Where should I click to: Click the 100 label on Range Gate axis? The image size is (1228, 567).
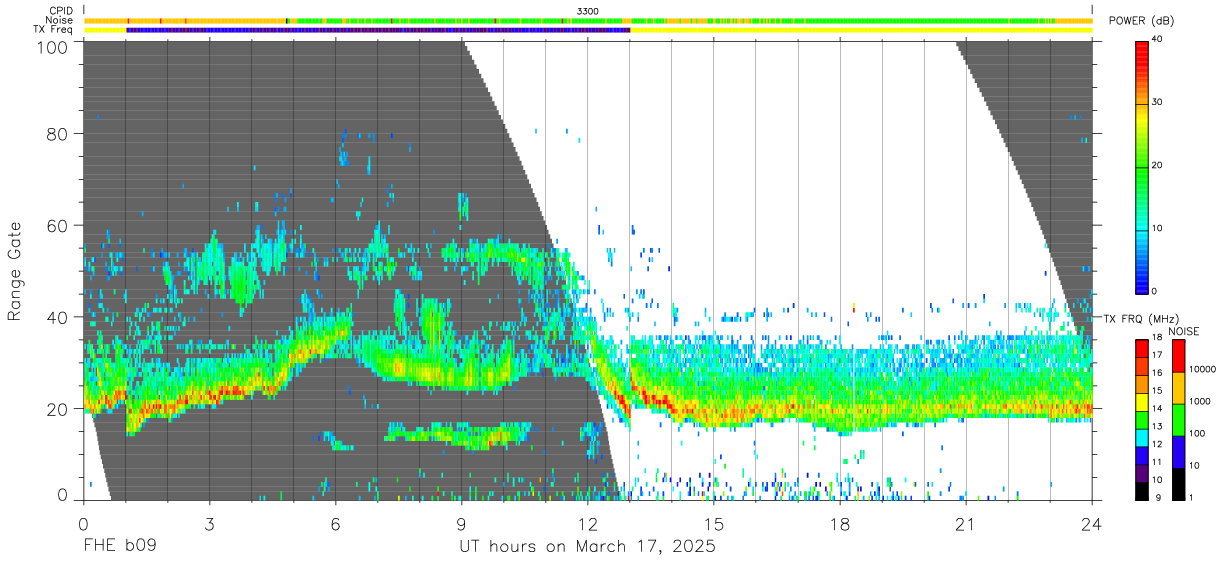[53, 46]
